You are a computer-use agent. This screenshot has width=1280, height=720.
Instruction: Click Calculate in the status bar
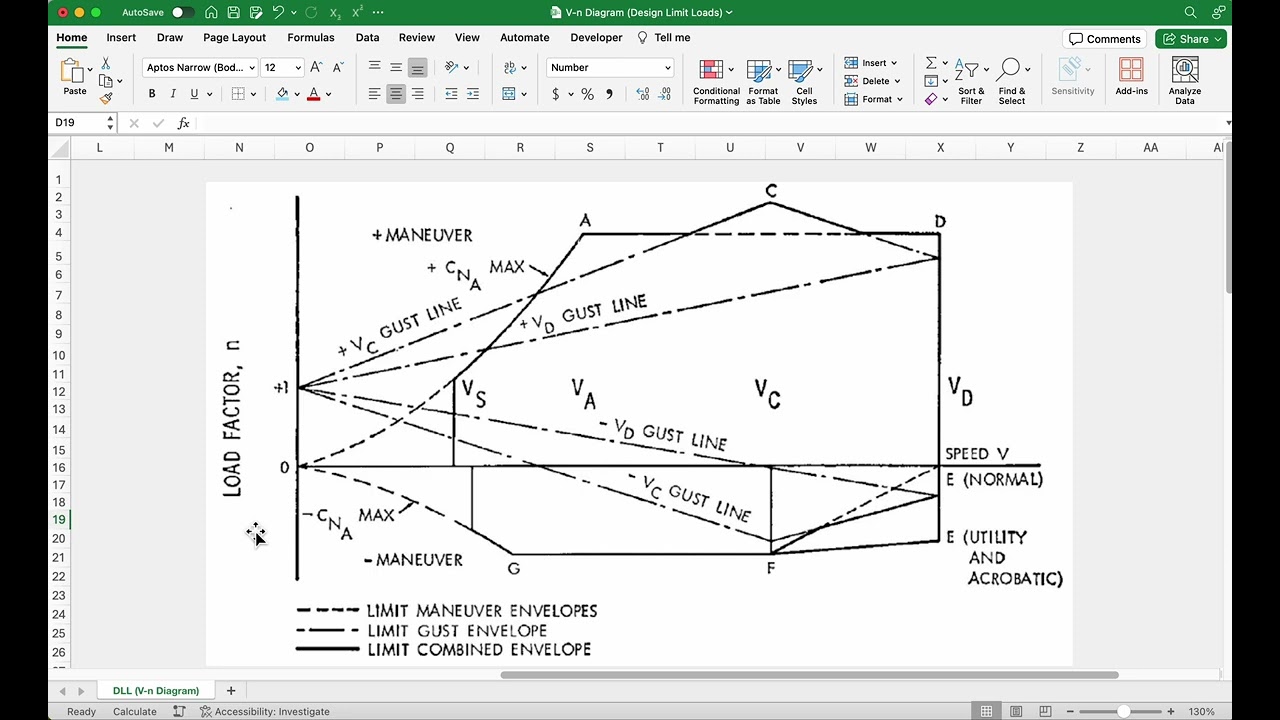click(x=134, y=711)
